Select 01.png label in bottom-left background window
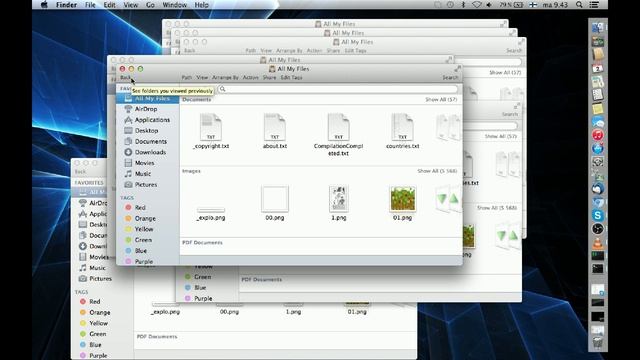 tap(357, 312)
